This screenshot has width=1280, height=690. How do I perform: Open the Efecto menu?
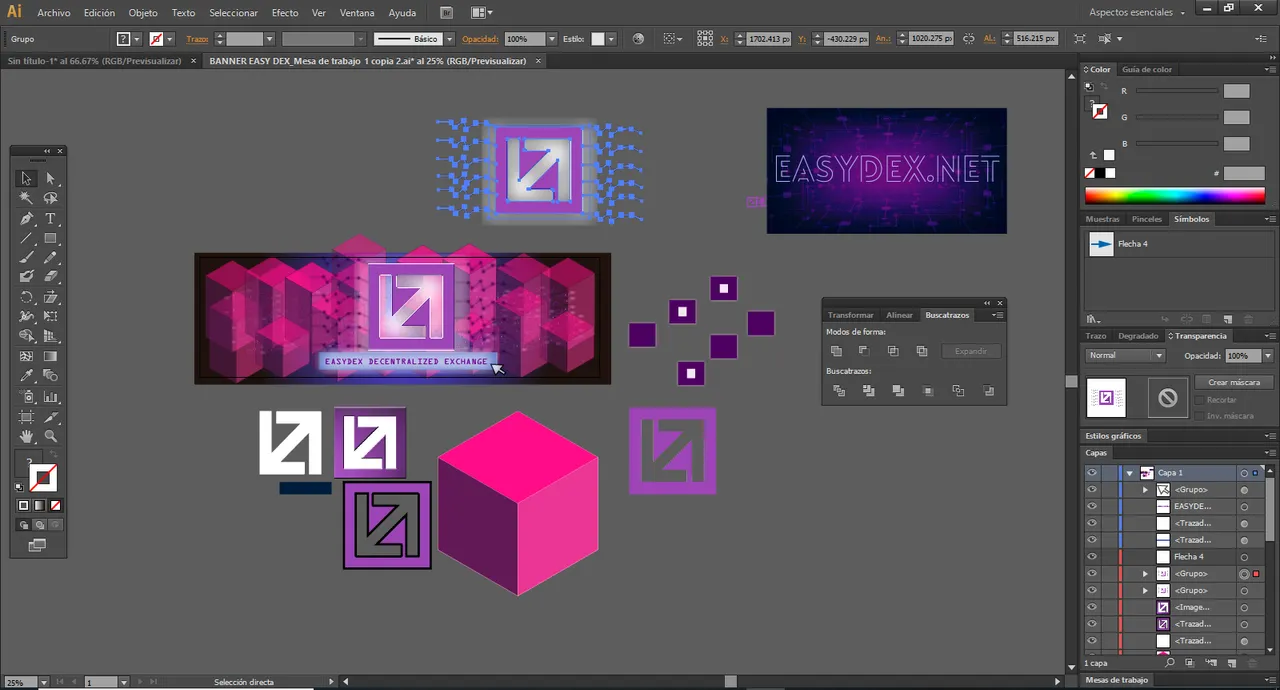point(285,13)
